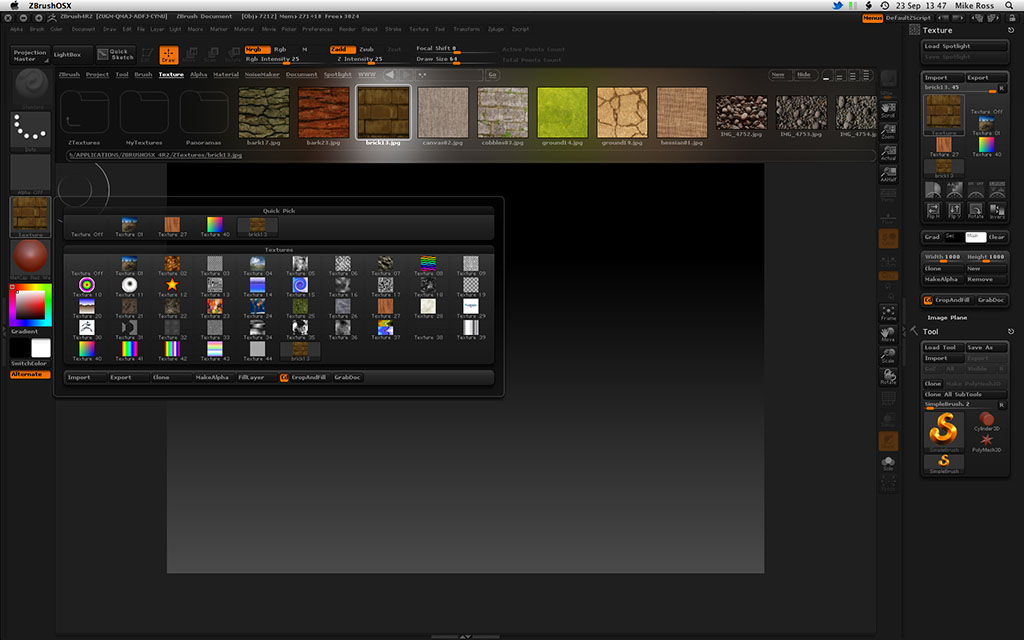
Task: Rotate the current texture using Rotate
Action: (x=977, y=210)
